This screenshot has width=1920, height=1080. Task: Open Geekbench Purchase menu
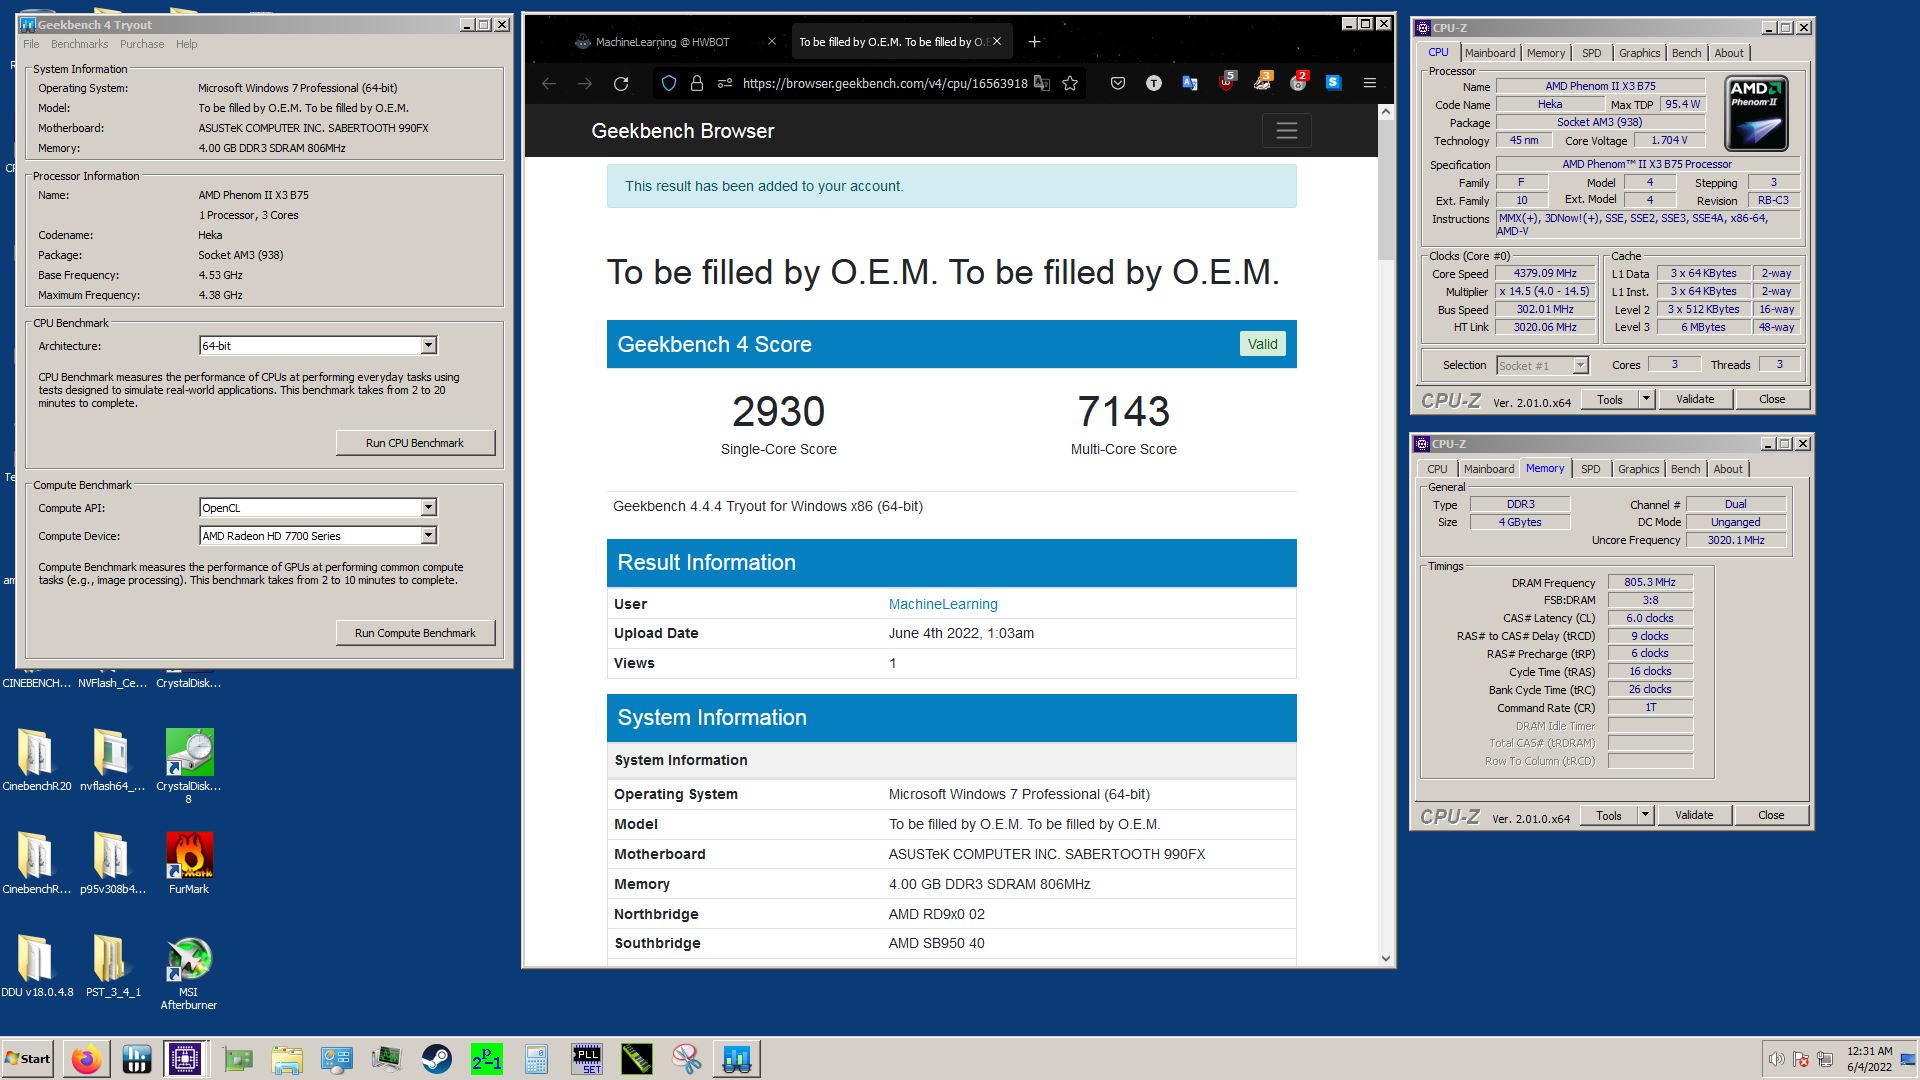point(142,44)
